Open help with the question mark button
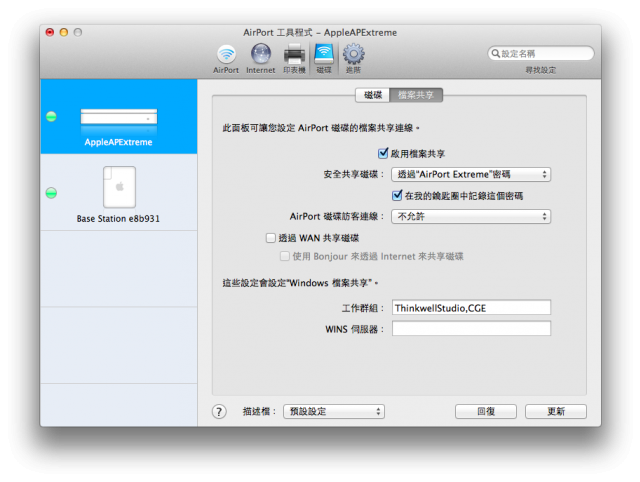The width and height of the screenshot is (640, 482). pyautogui.click(x=219, y=411)
